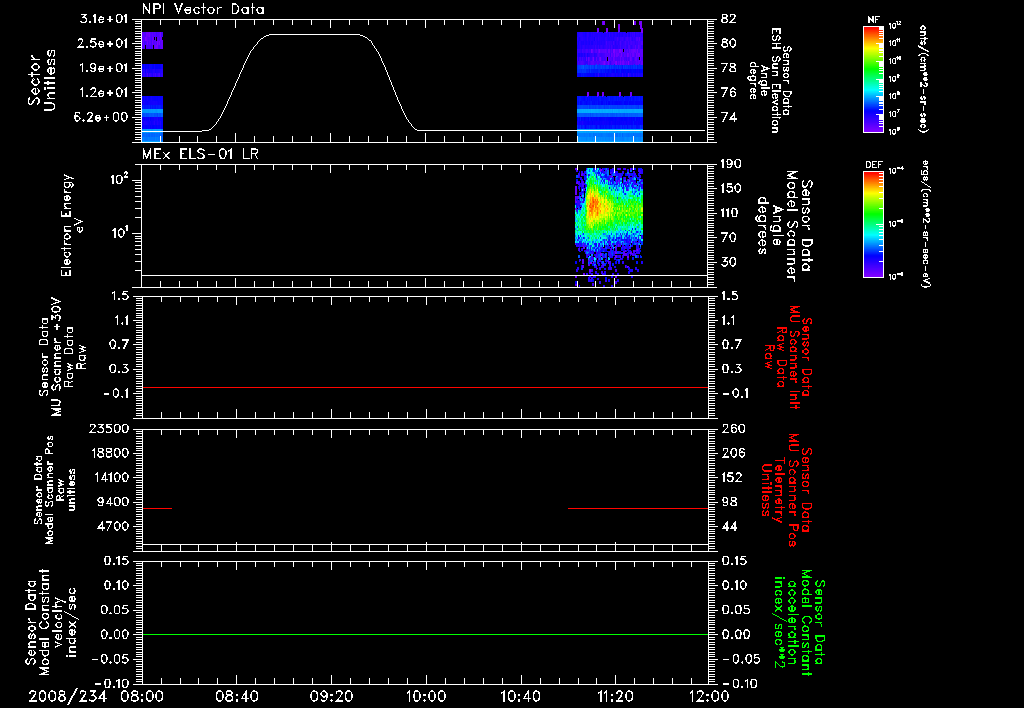Click the "NF" label above the color bar
This screenshot has width=1024, height=708.
[874, 20]
